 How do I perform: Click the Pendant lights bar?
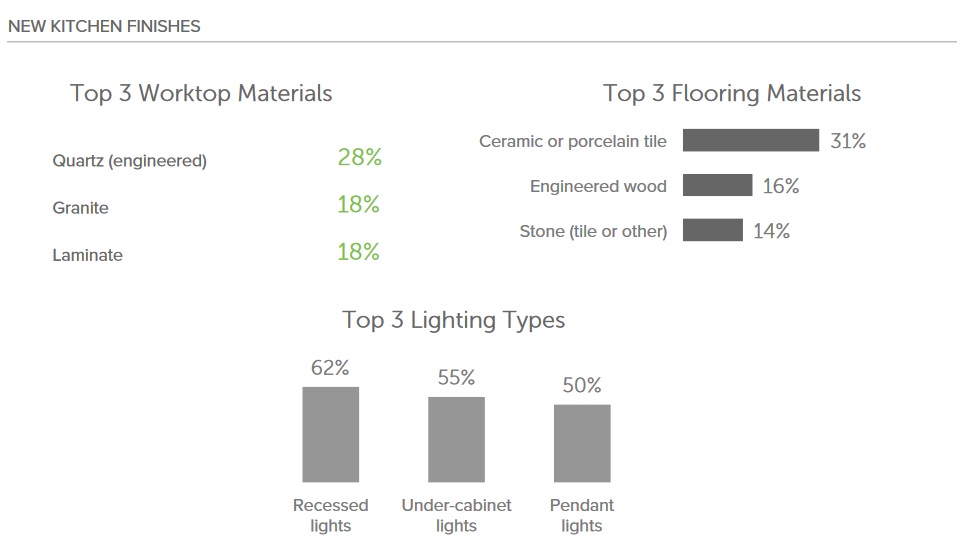(582, 443)
